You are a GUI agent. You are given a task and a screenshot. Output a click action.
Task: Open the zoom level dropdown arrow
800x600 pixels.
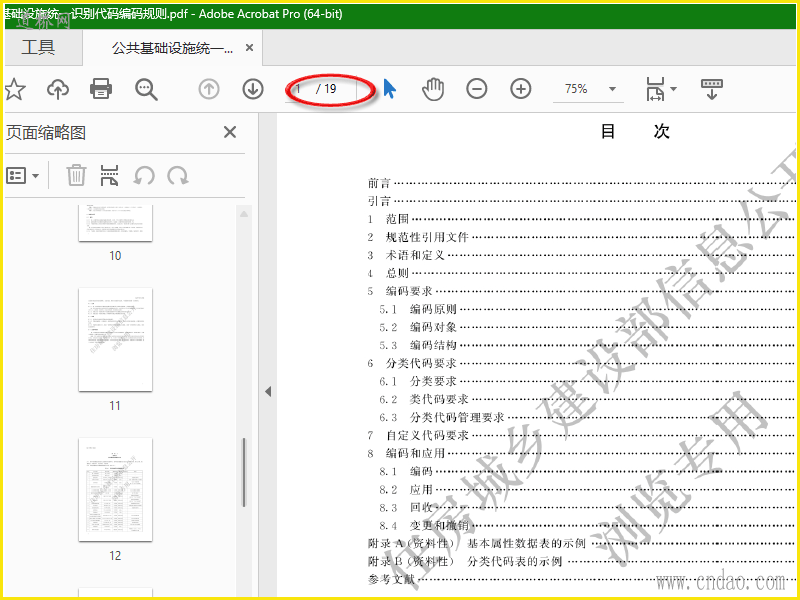[x=612, y=89]
